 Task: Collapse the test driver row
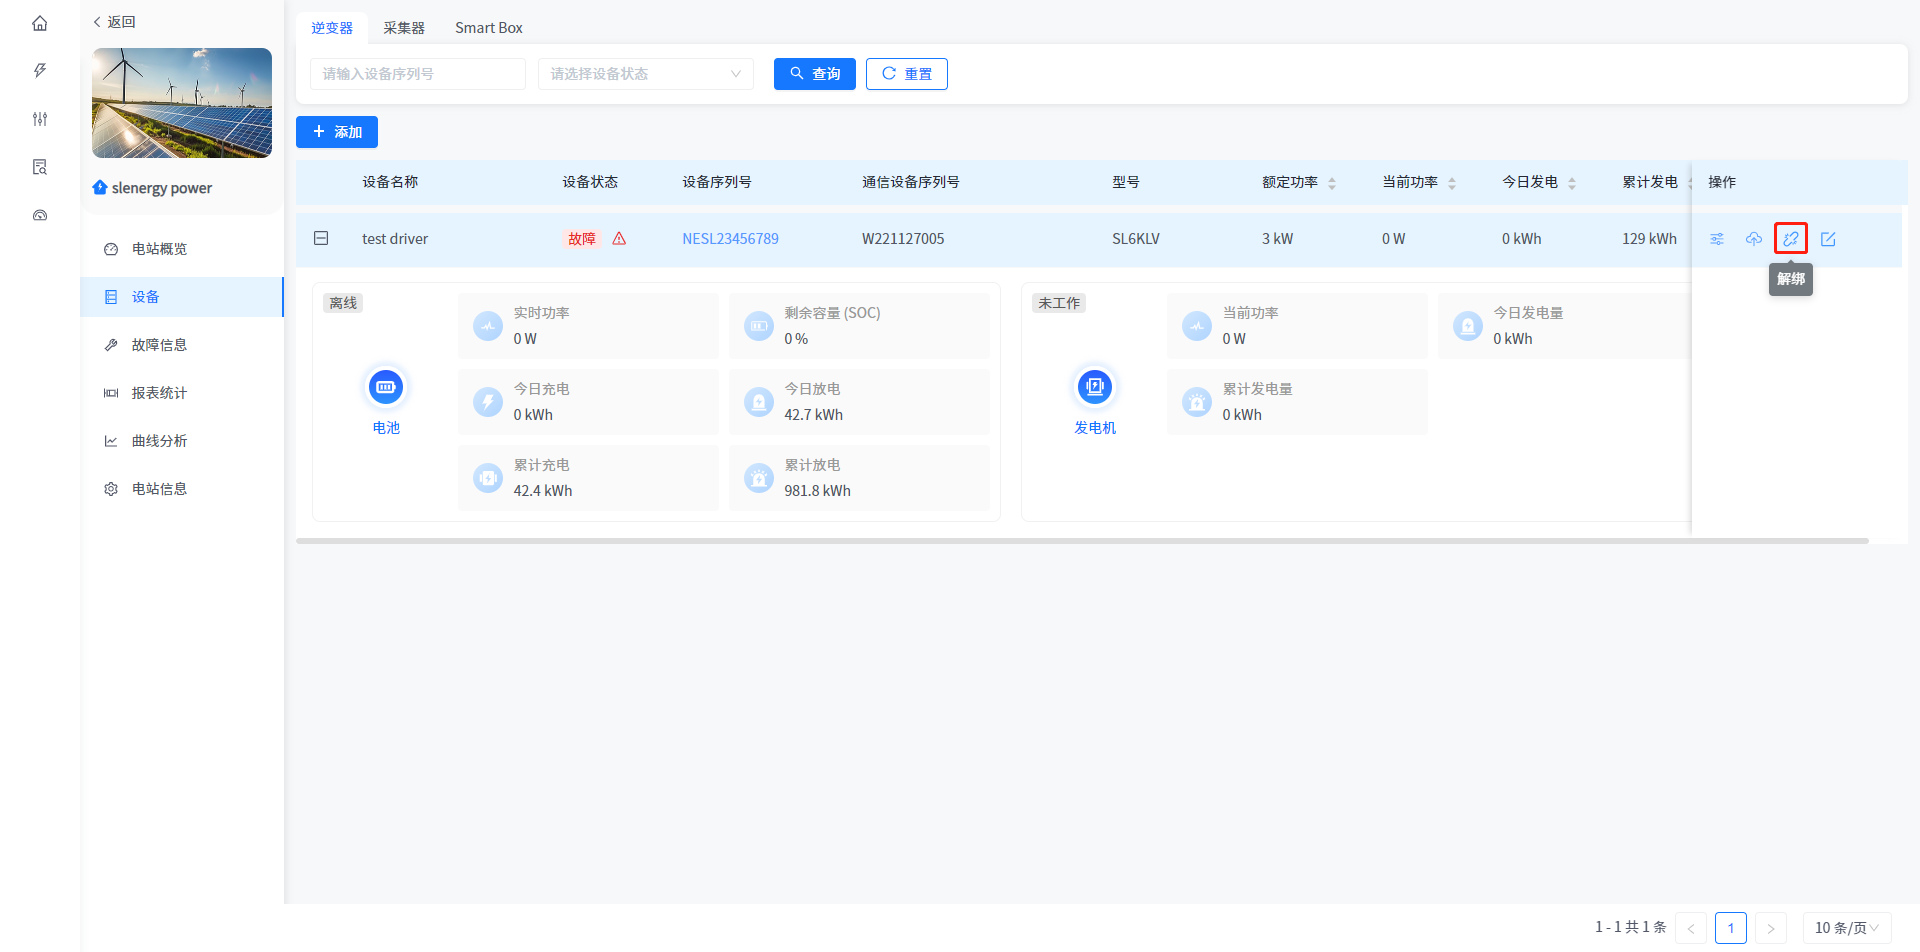tap(321, 238)
